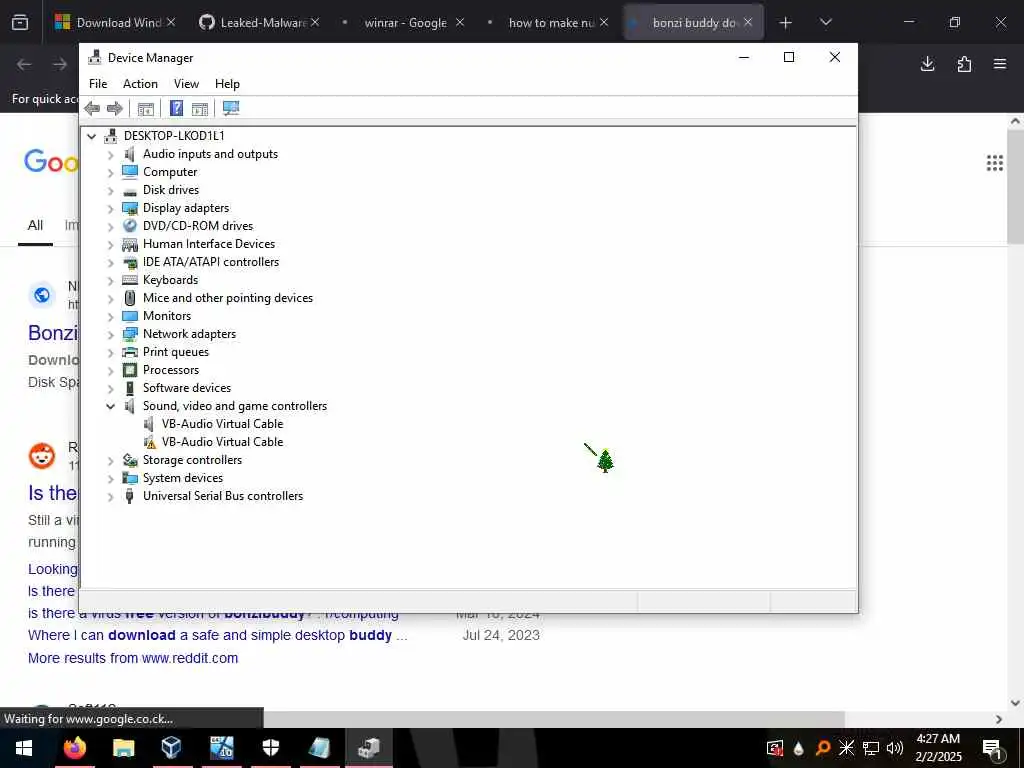1024x768 pixels.
Task: Select the Keyboards category icon
Action: (130, 280)
